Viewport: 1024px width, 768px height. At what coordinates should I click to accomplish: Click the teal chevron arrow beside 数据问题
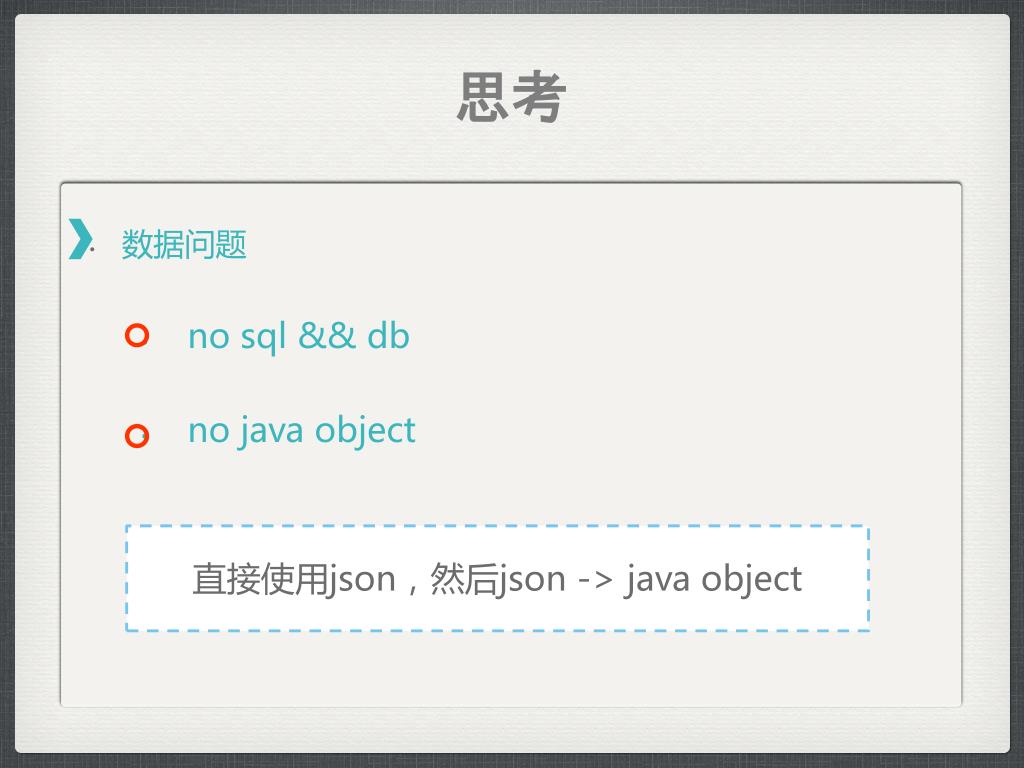click(80, 239)
